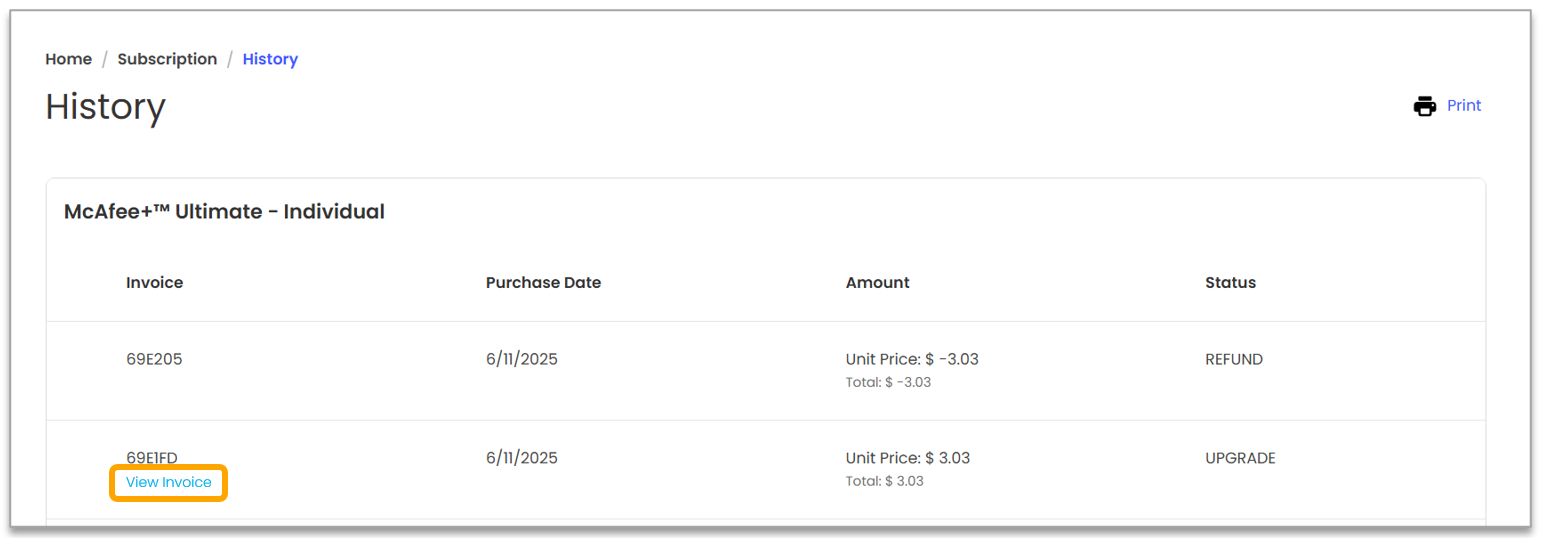The height and width of the screenshot is (538, 1543).
Task: Open the Subscription breadcrumb link
Action: (x=167, y=59)
